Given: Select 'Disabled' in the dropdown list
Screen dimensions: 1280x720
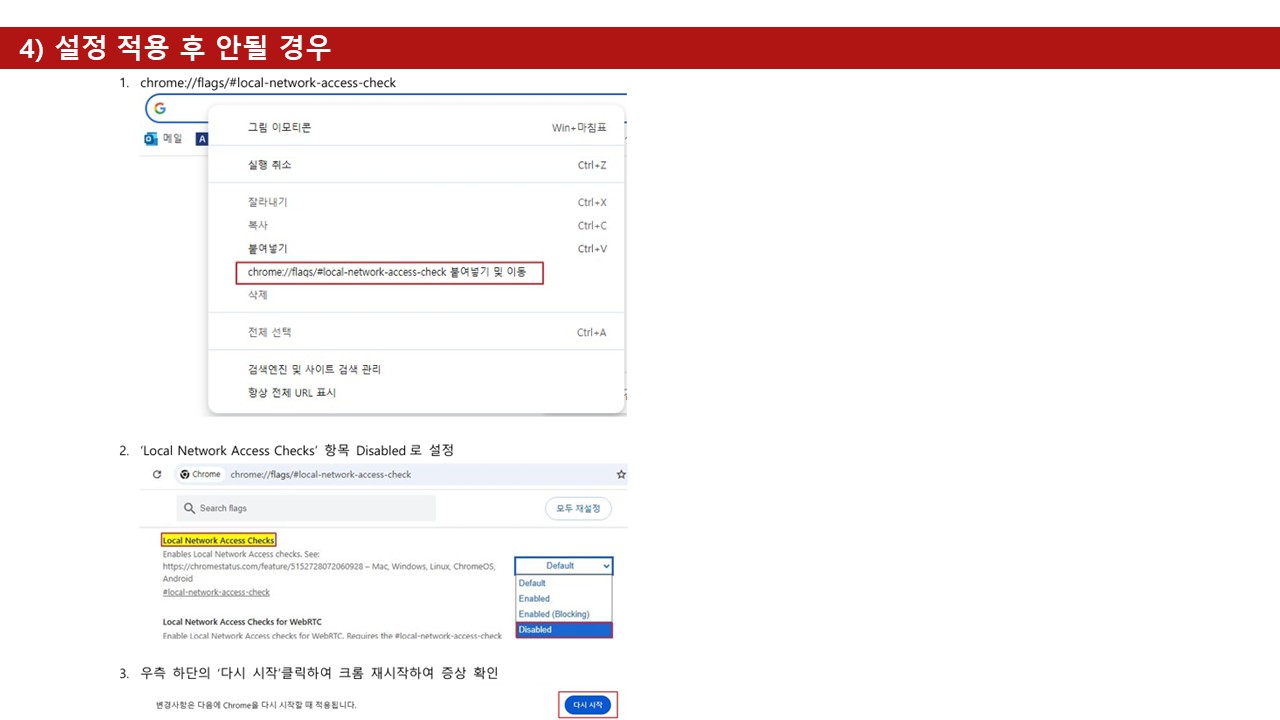Looking at the screenshot, I should point(563,630).
